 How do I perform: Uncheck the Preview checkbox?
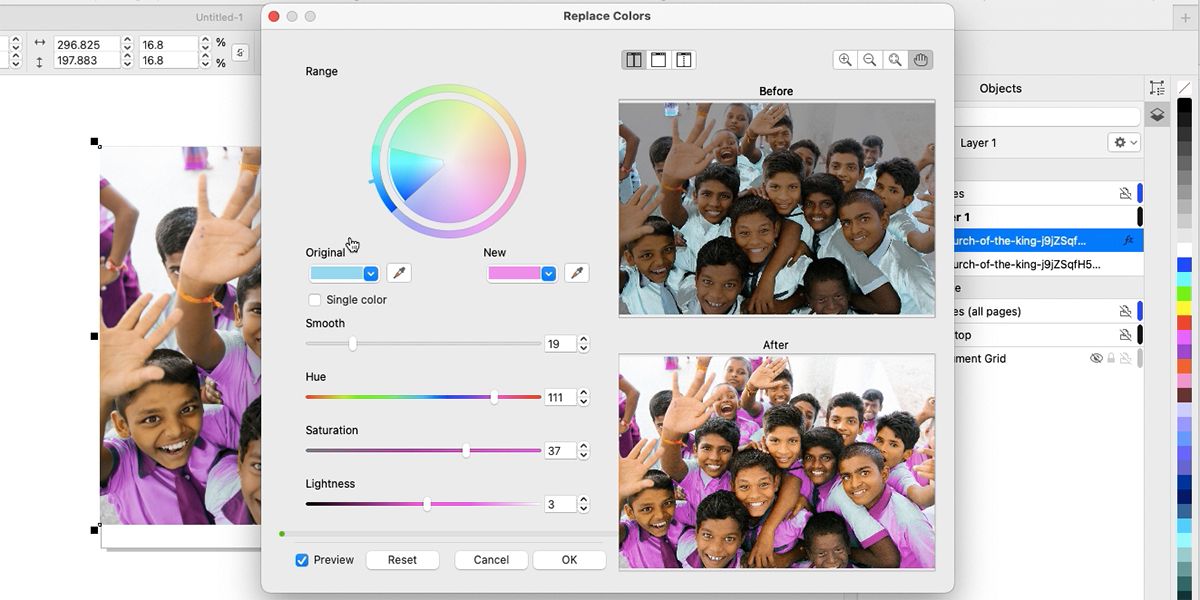(302, 560)
